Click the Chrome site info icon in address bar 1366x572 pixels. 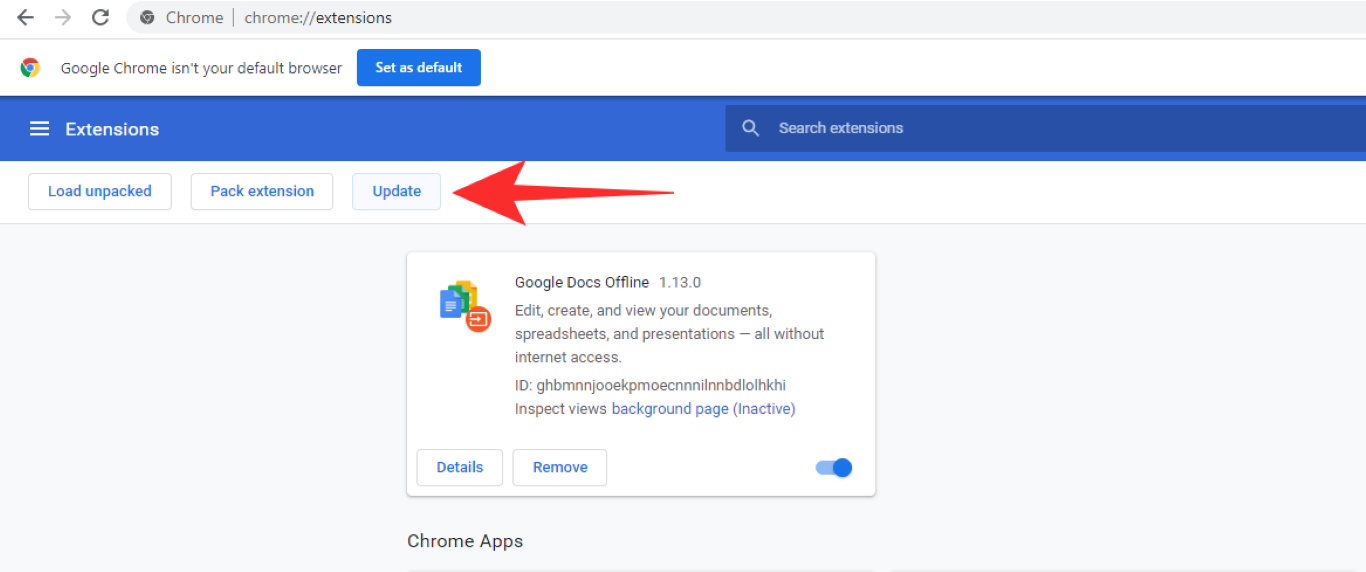point(148,18)
